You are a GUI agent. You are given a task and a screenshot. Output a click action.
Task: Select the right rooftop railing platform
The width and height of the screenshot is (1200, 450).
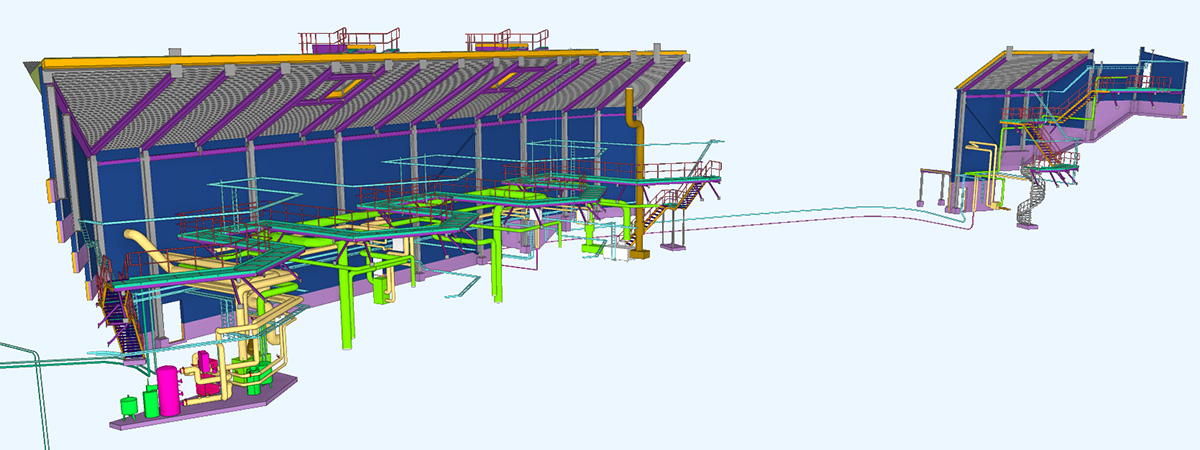507,41
